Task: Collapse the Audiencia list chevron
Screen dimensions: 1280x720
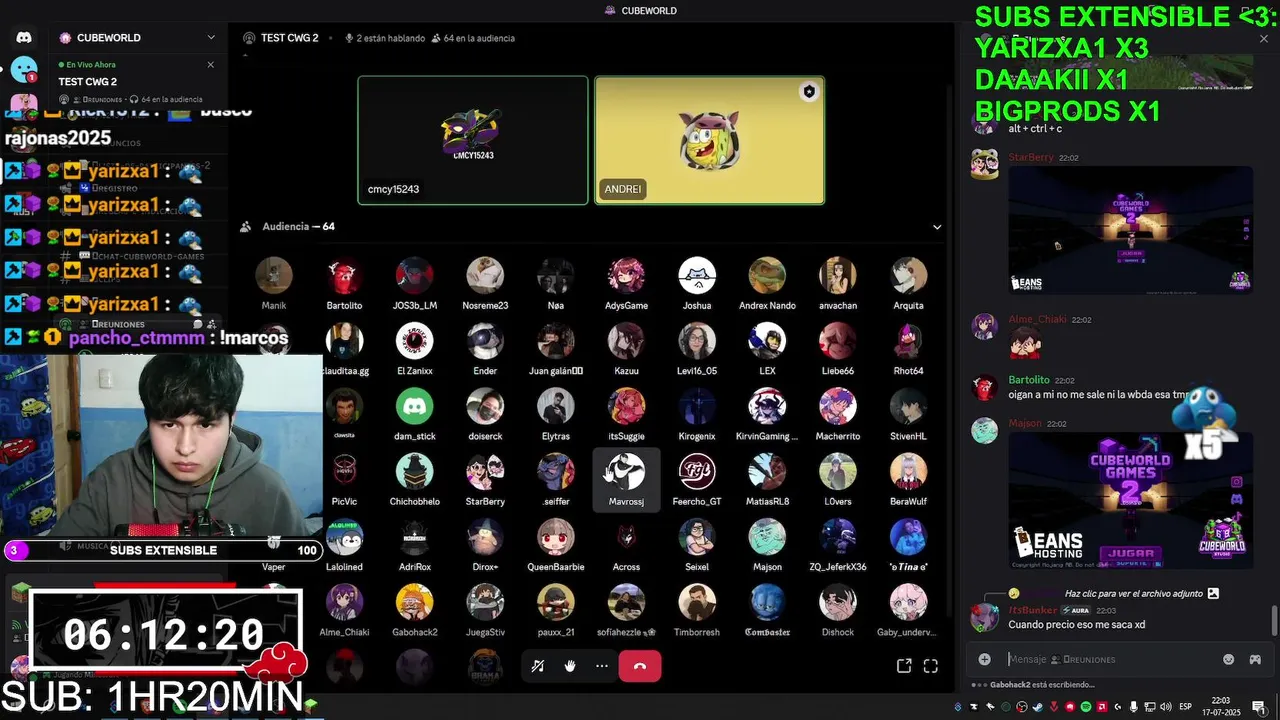Action: (x=937, y=227)
